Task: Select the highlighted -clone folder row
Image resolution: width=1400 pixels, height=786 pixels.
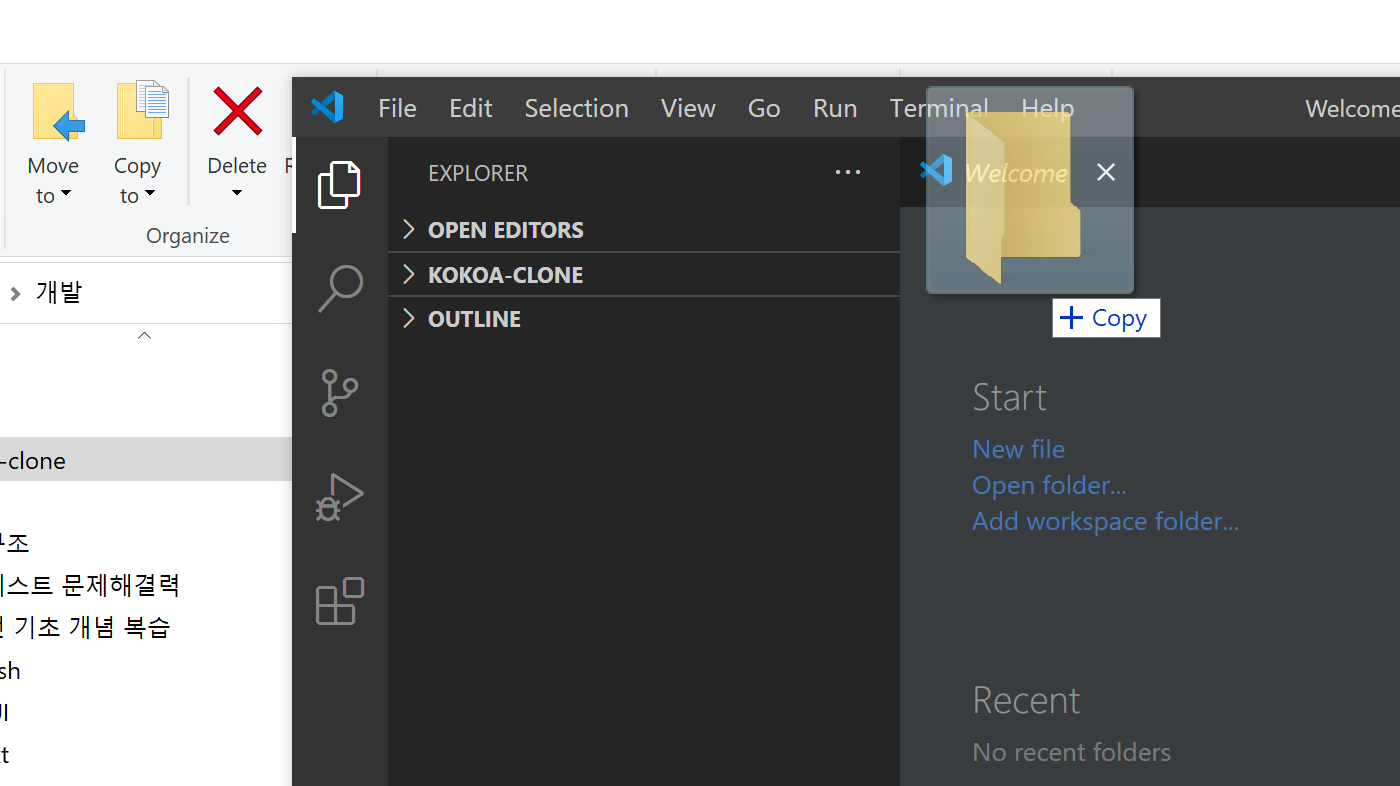Action: coord(146,460)
